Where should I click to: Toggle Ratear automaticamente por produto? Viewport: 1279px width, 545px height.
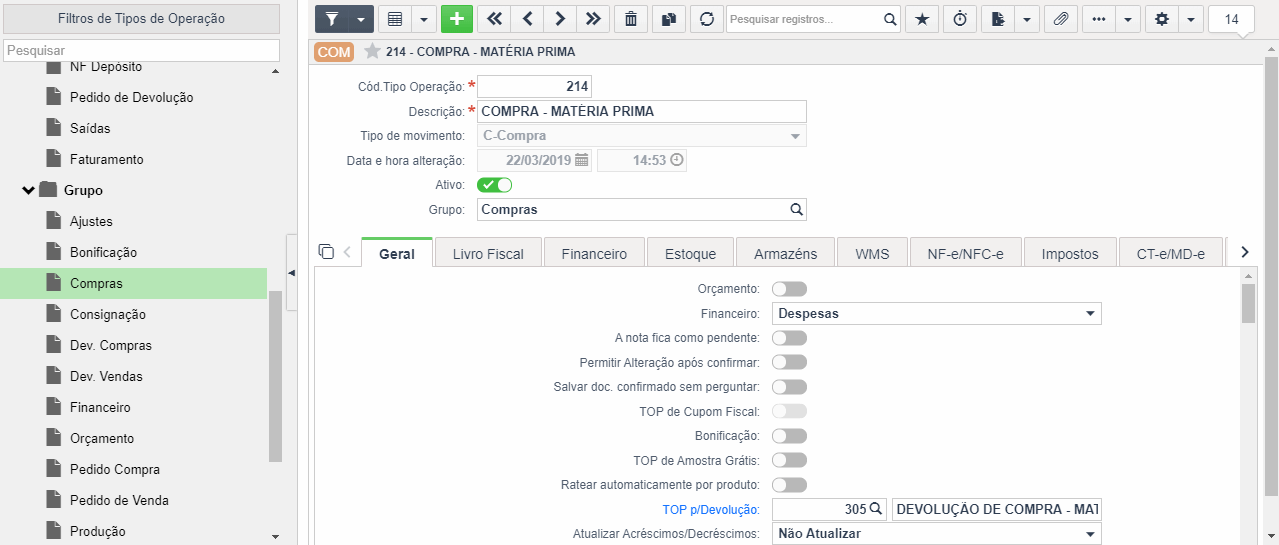coord(789,485)
